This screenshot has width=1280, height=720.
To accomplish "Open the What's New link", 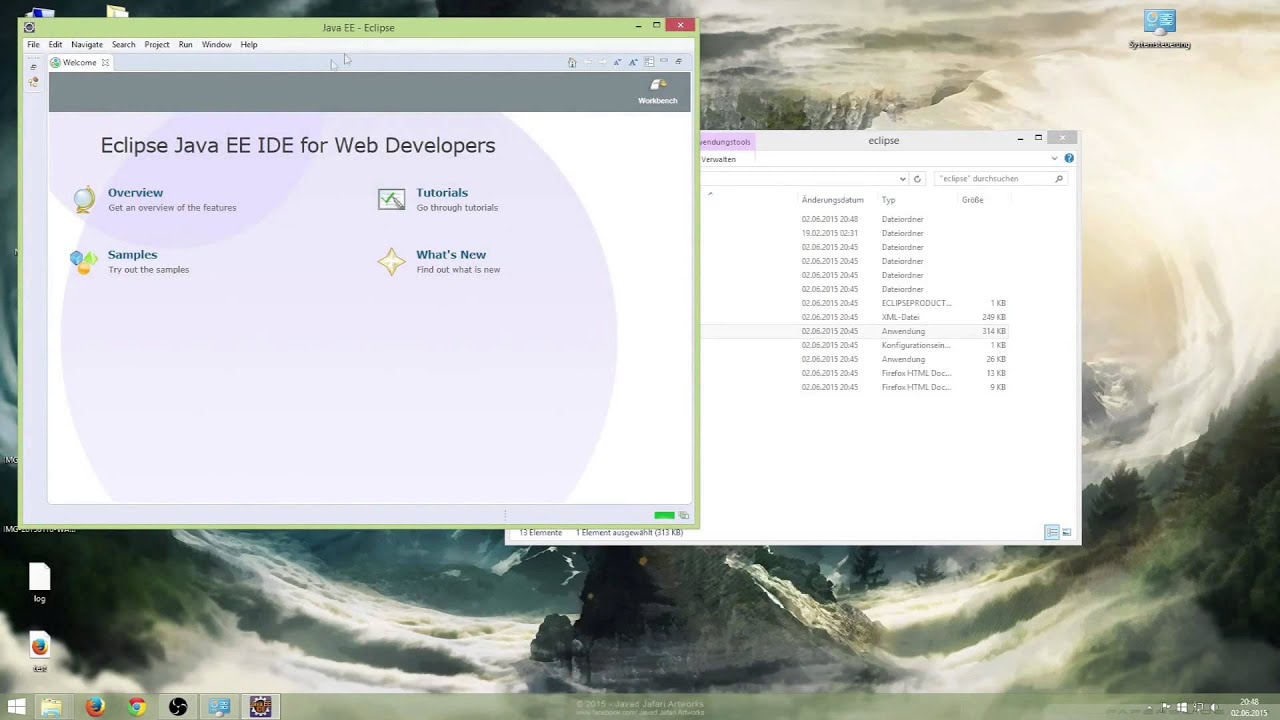I will (x=451, y=254).
